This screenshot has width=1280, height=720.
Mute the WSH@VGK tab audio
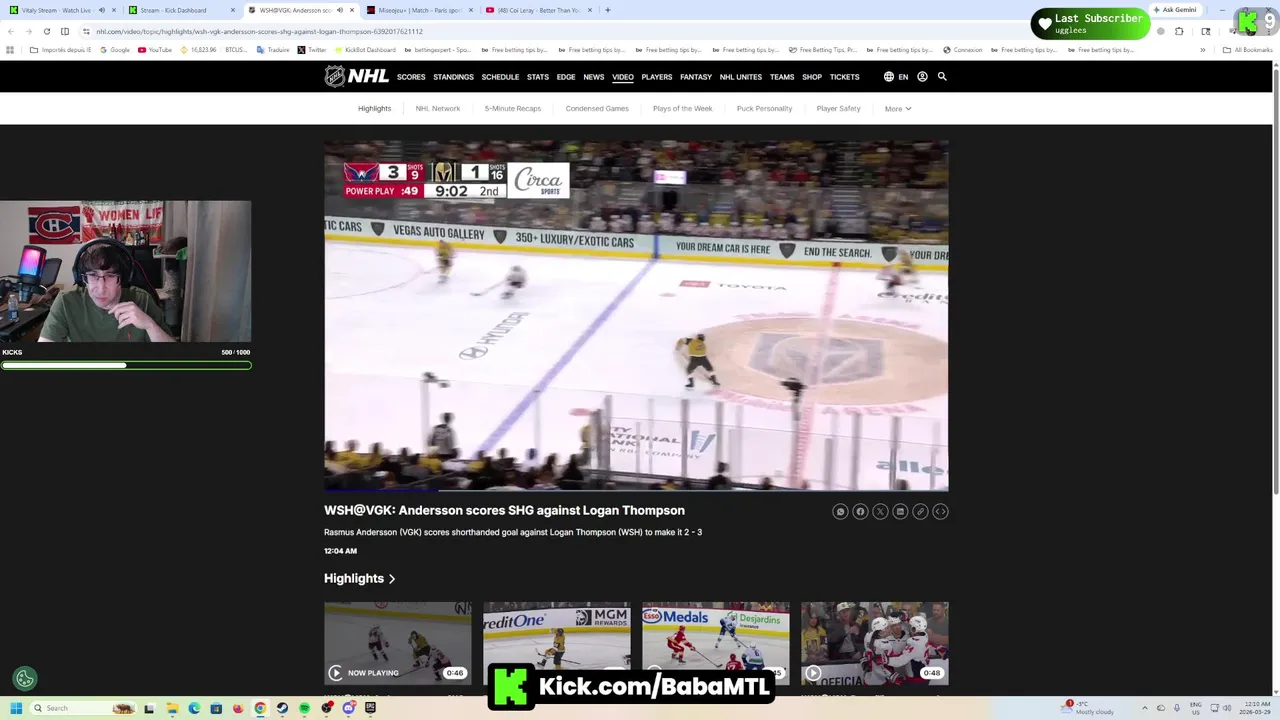tap(339, 10)
